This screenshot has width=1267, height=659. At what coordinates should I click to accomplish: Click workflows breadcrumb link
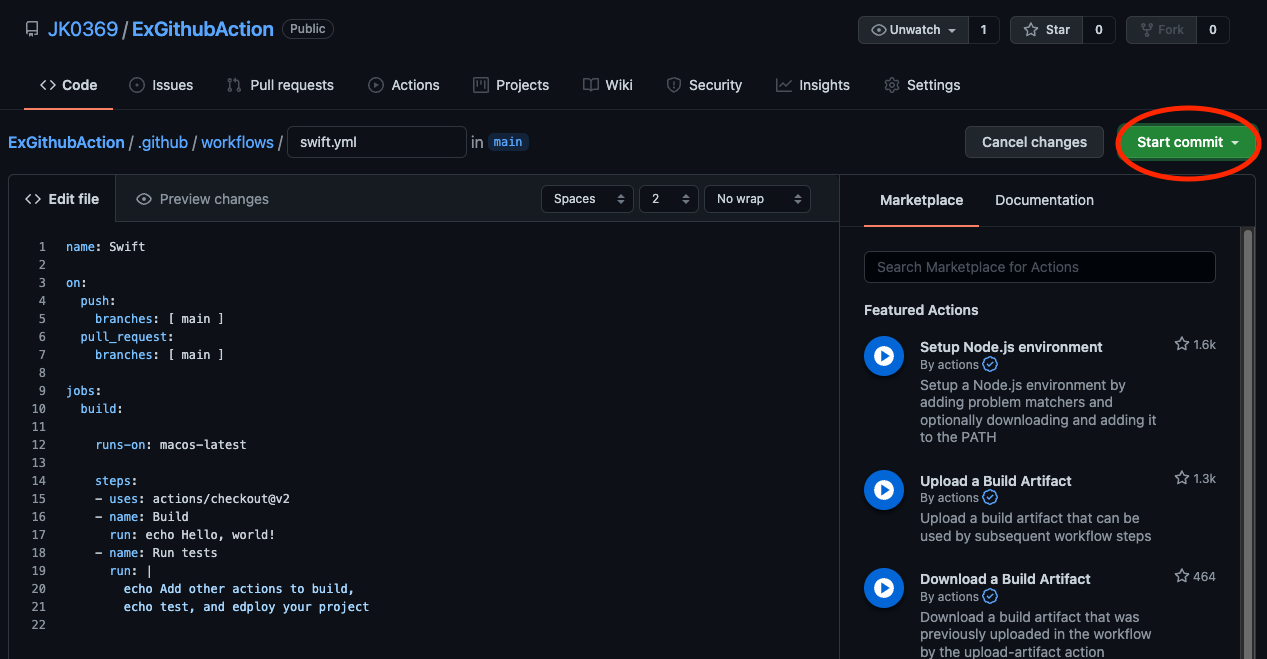[237, 142]
